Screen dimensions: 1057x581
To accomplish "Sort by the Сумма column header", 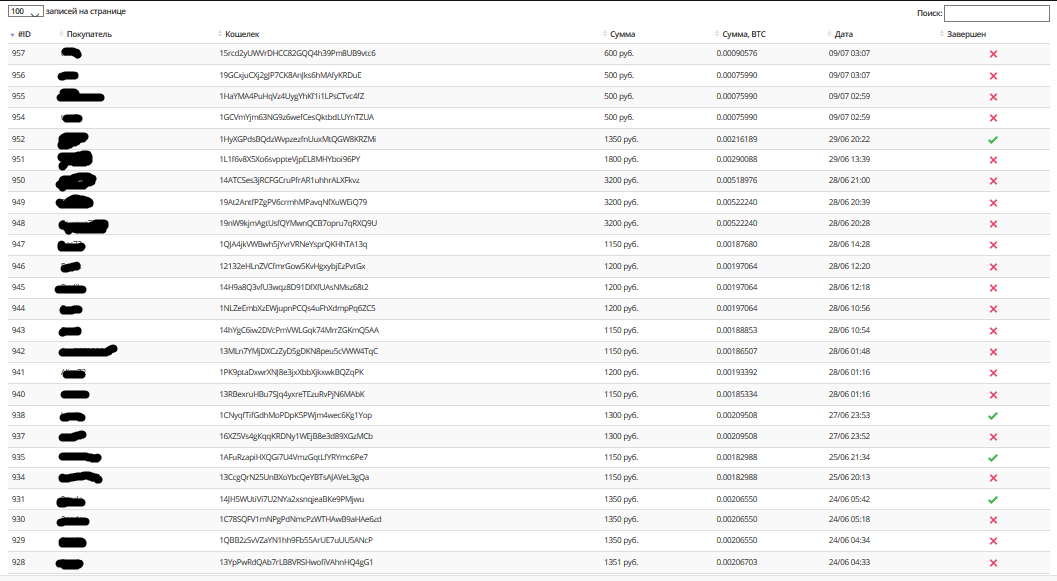I will 623,34.
